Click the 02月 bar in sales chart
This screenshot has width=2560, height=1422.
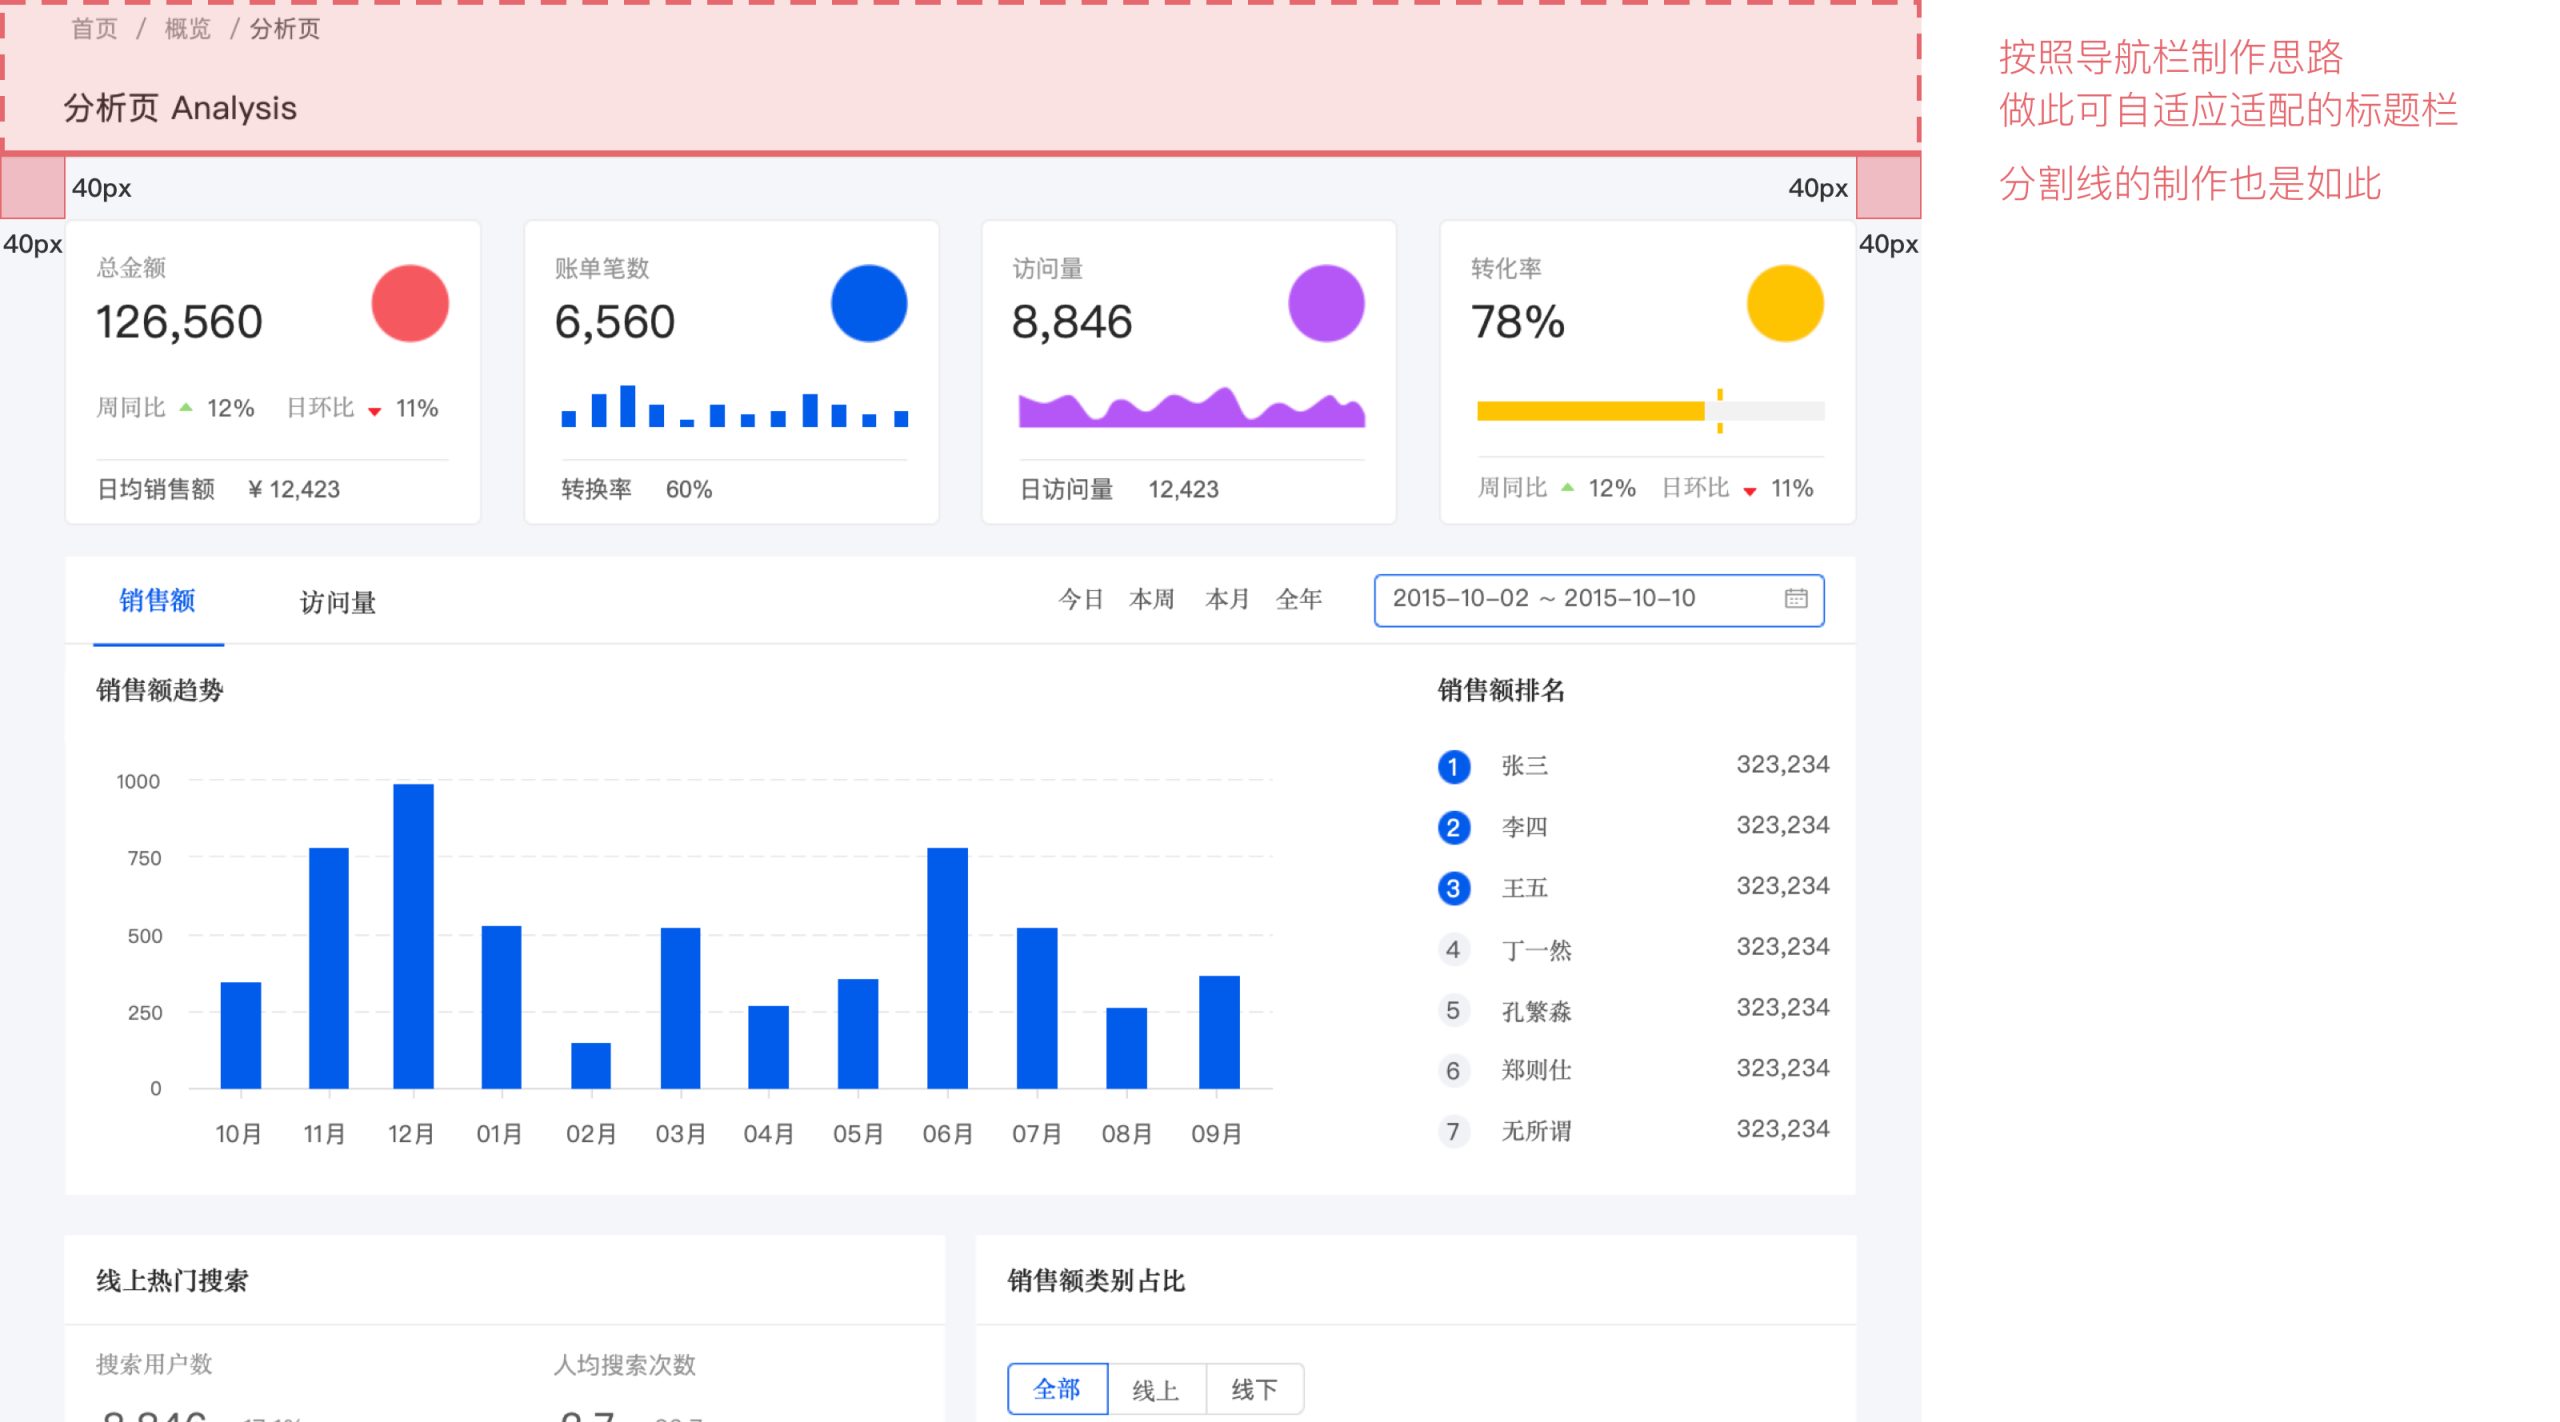[590, 1065]
